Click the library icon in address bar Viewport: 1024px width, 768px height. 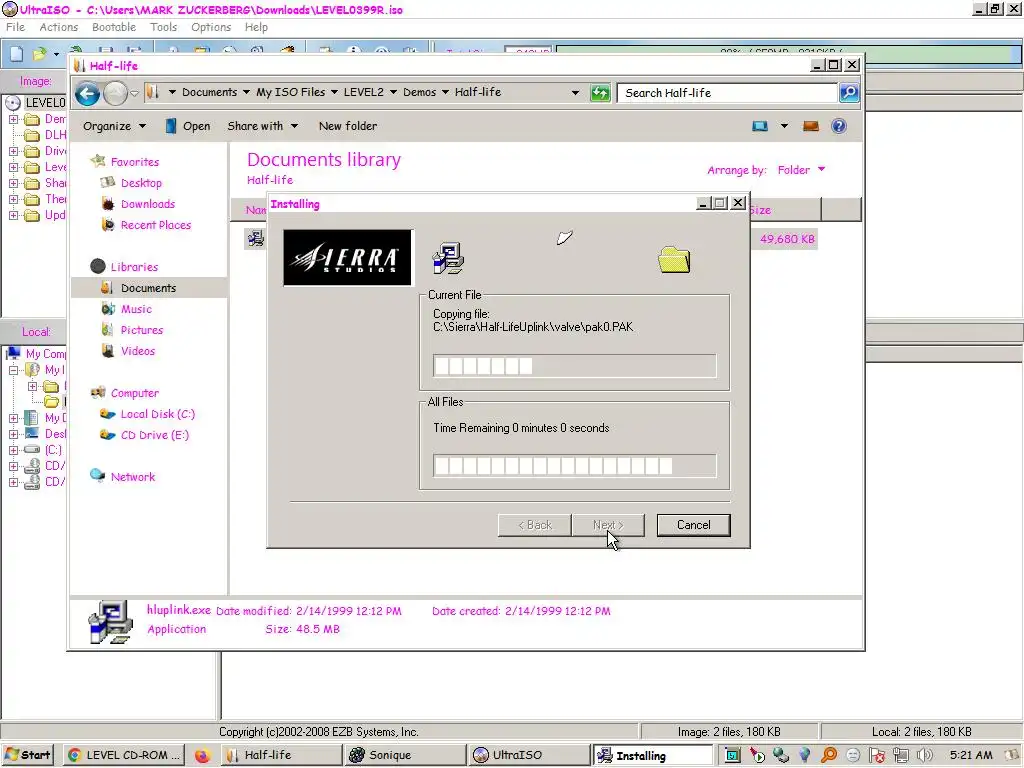(x=152, y=92)
